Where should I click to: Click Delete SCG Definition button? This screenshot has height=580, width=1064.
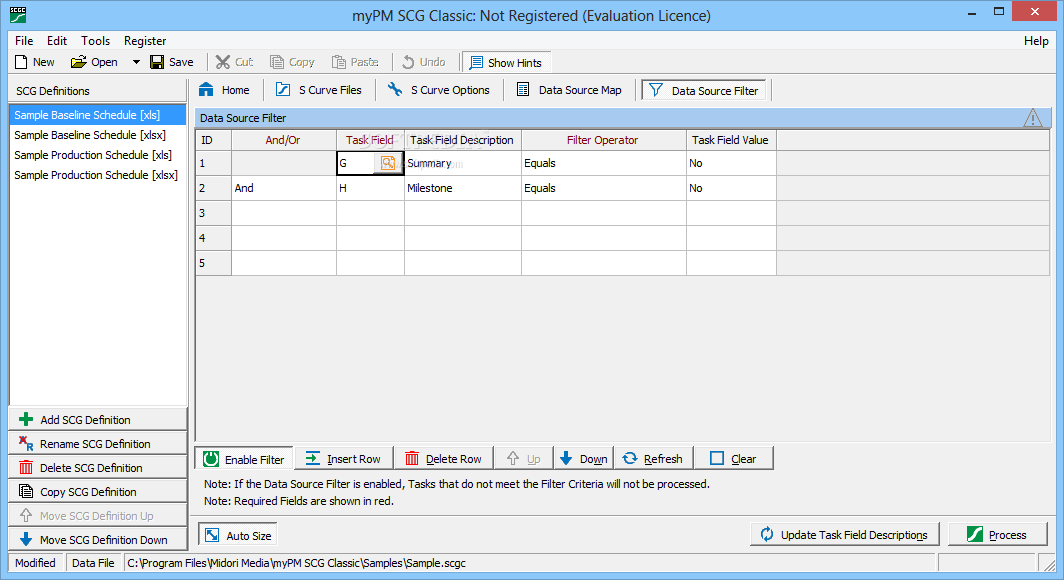click(98, 467)
